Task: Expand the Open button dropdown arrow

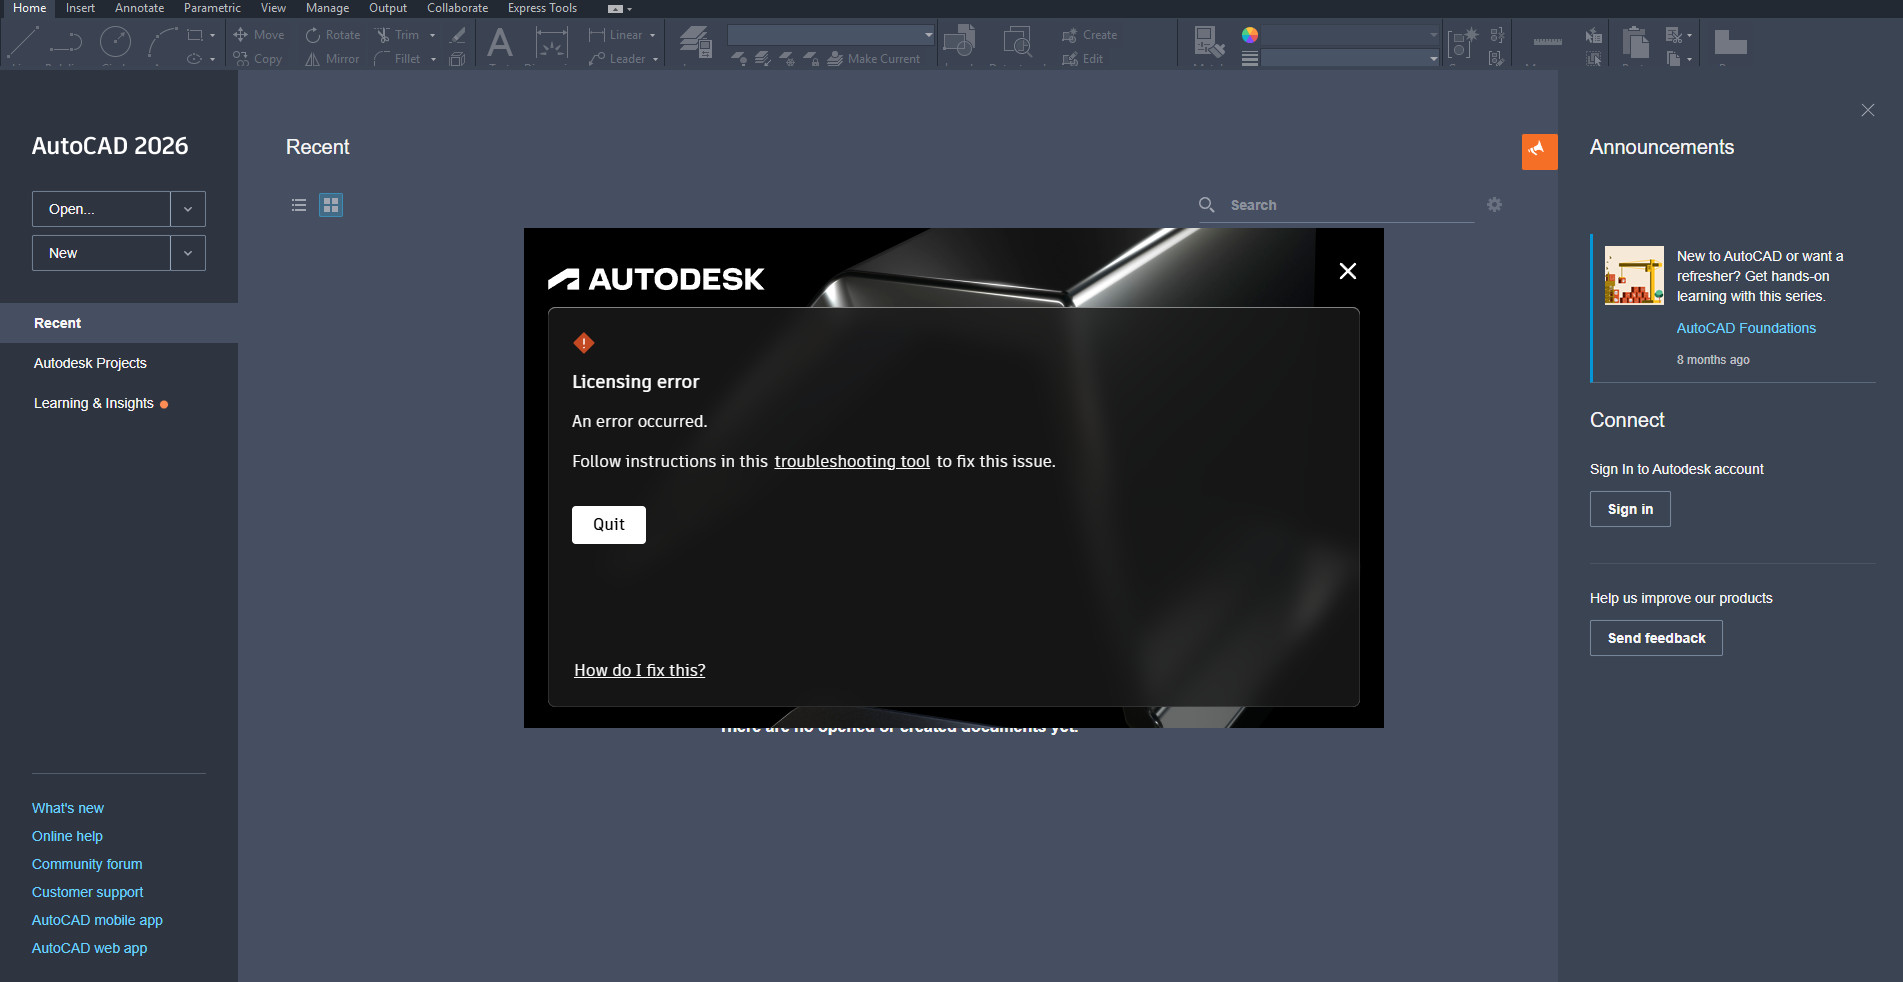Action: click(x=188, y=209)
